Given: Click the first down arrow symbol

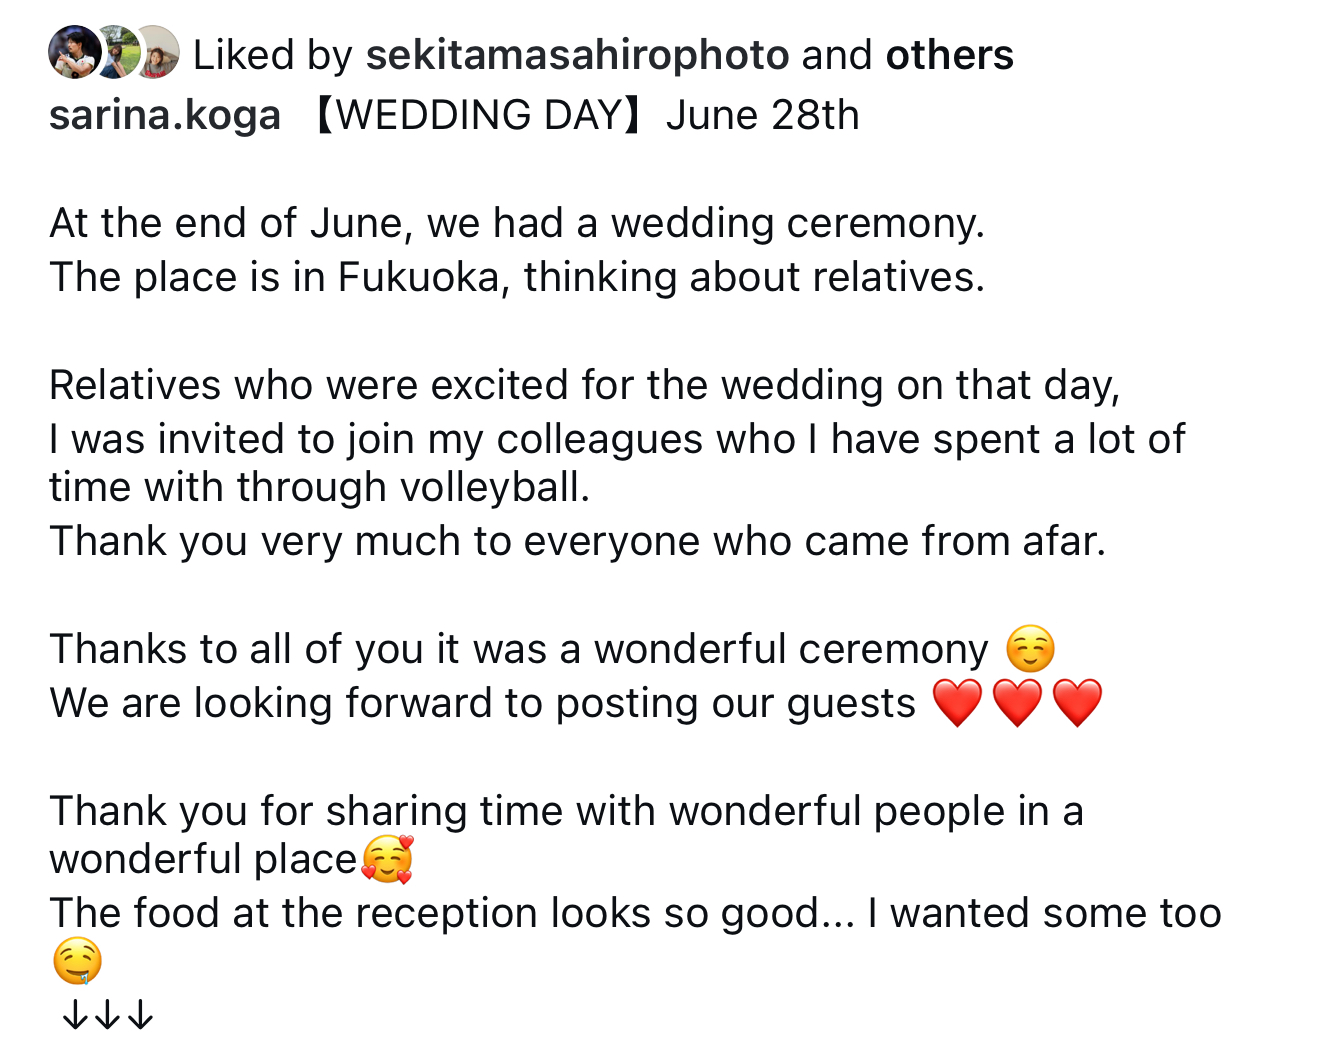Looking at the screenshot, I should click(76, 1016).
